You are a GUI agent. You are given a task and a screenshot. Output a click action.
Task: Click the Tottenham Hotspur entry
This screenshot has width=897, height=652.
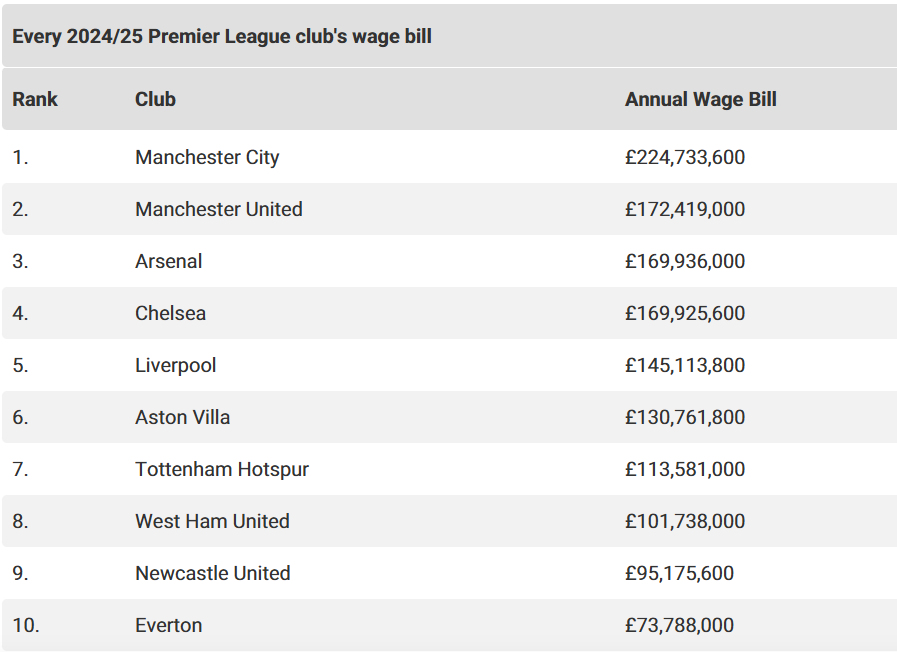(x=222, y=470)
